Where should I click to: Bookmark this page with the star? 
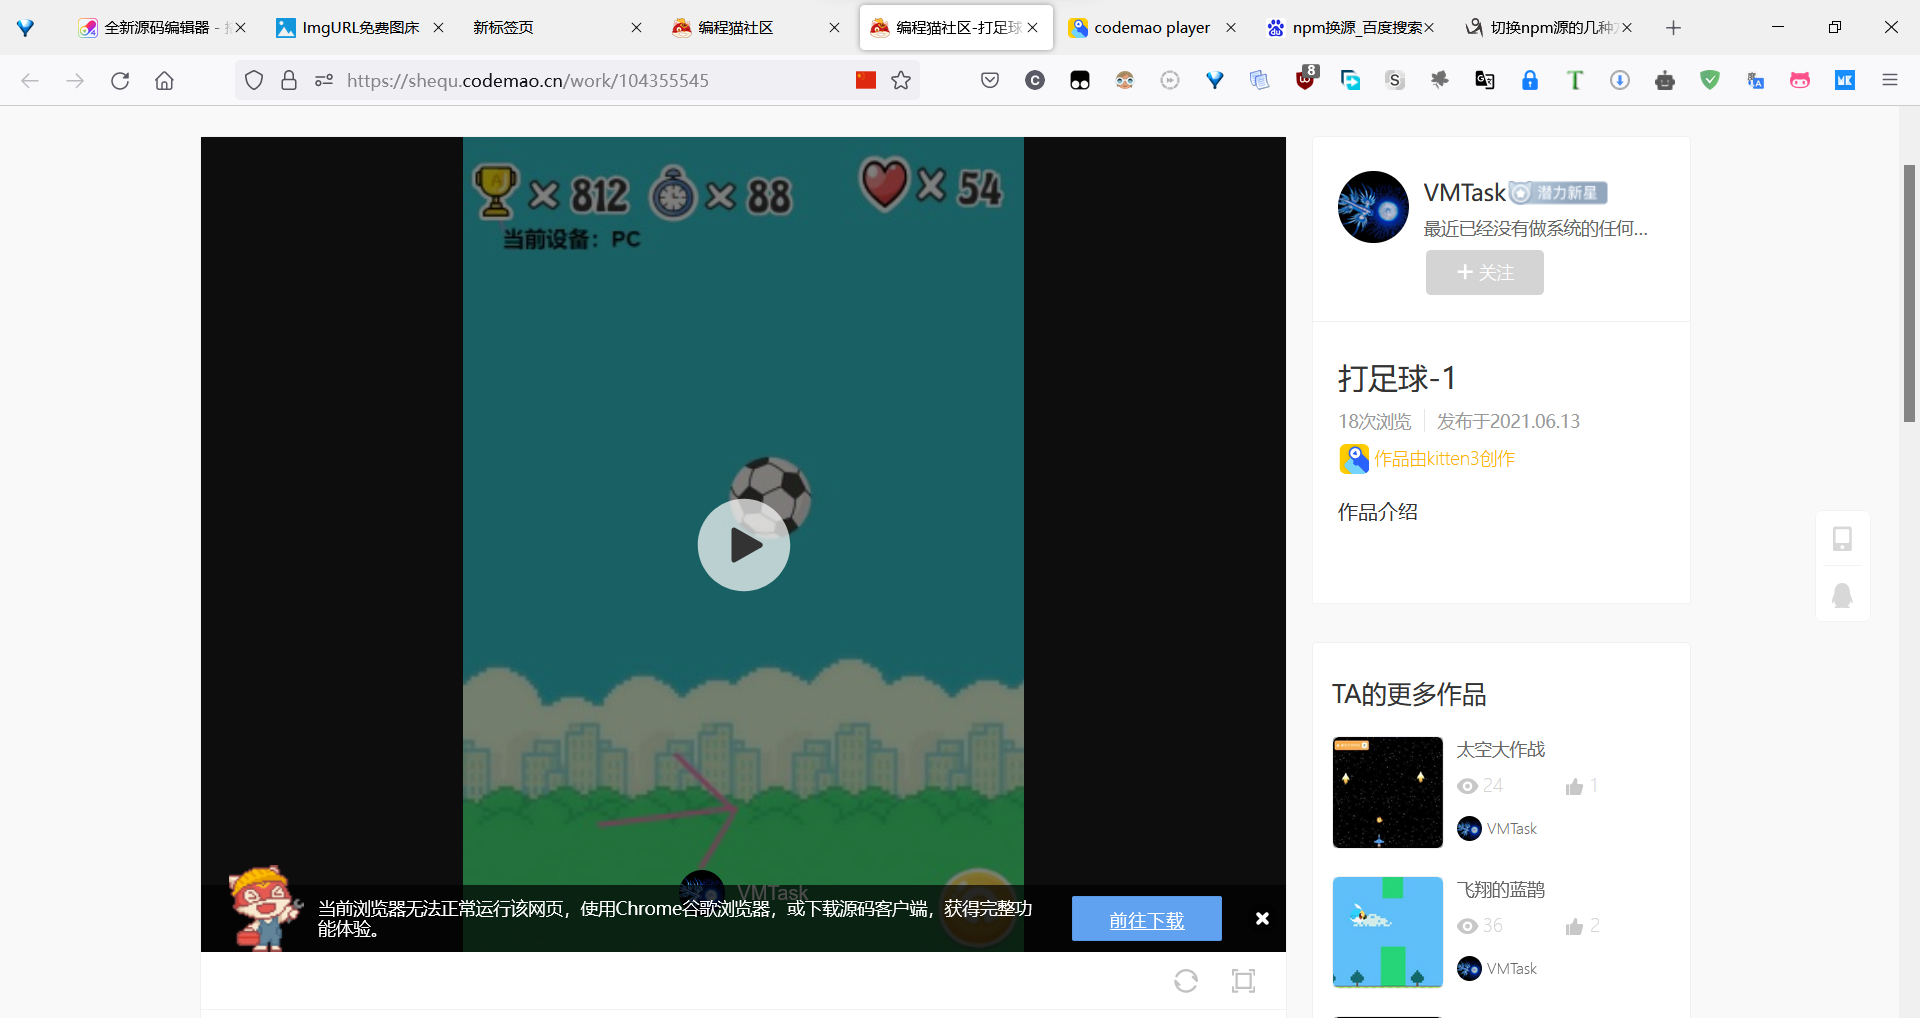[901, 80]
